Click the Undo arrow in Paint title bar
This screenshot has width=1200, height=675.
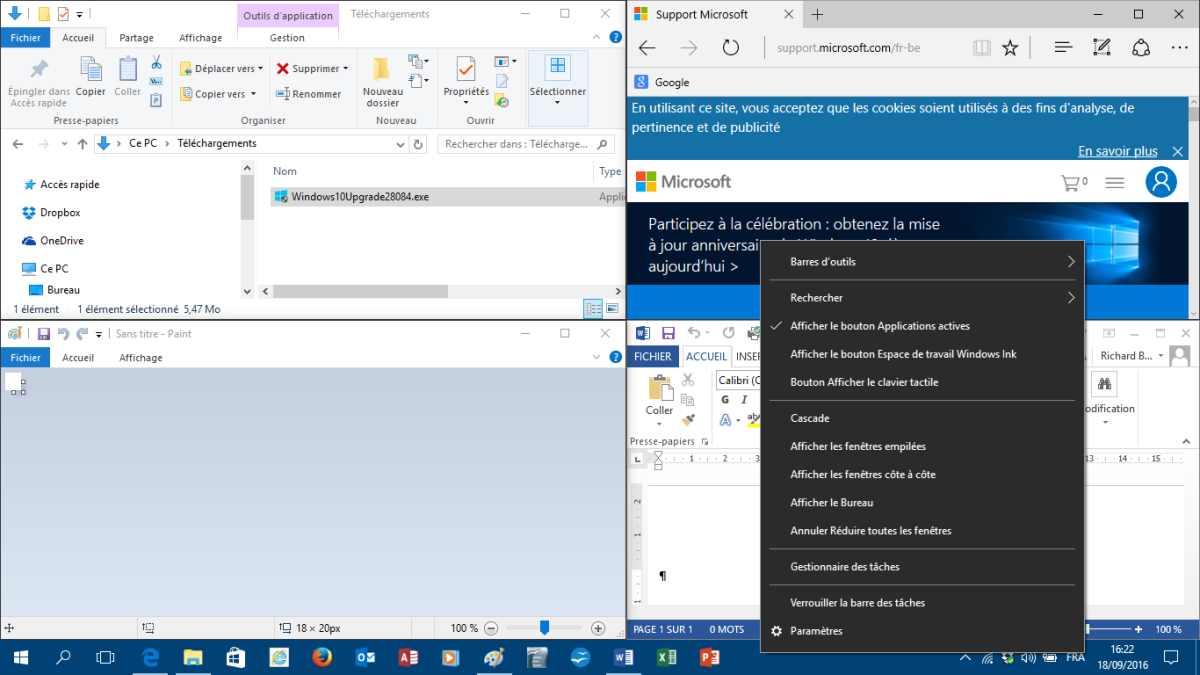tap(63, 334)
